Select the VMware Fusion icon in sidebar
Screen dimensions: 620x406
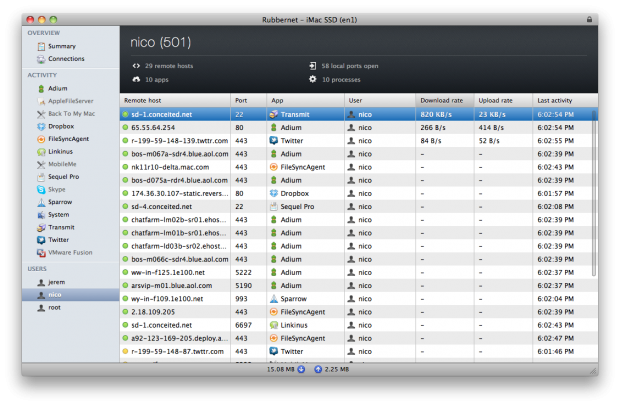click(41, 253)
